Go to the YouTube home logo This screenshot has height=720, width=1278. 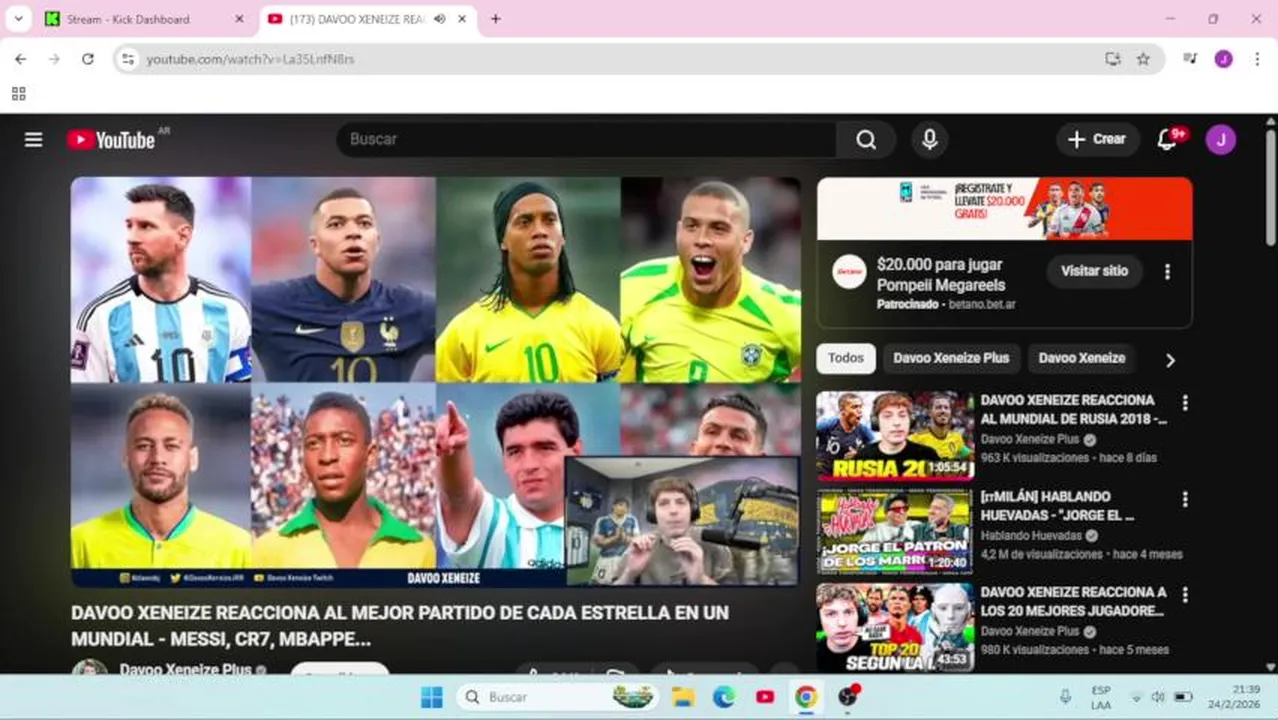[x=111, y=140]
